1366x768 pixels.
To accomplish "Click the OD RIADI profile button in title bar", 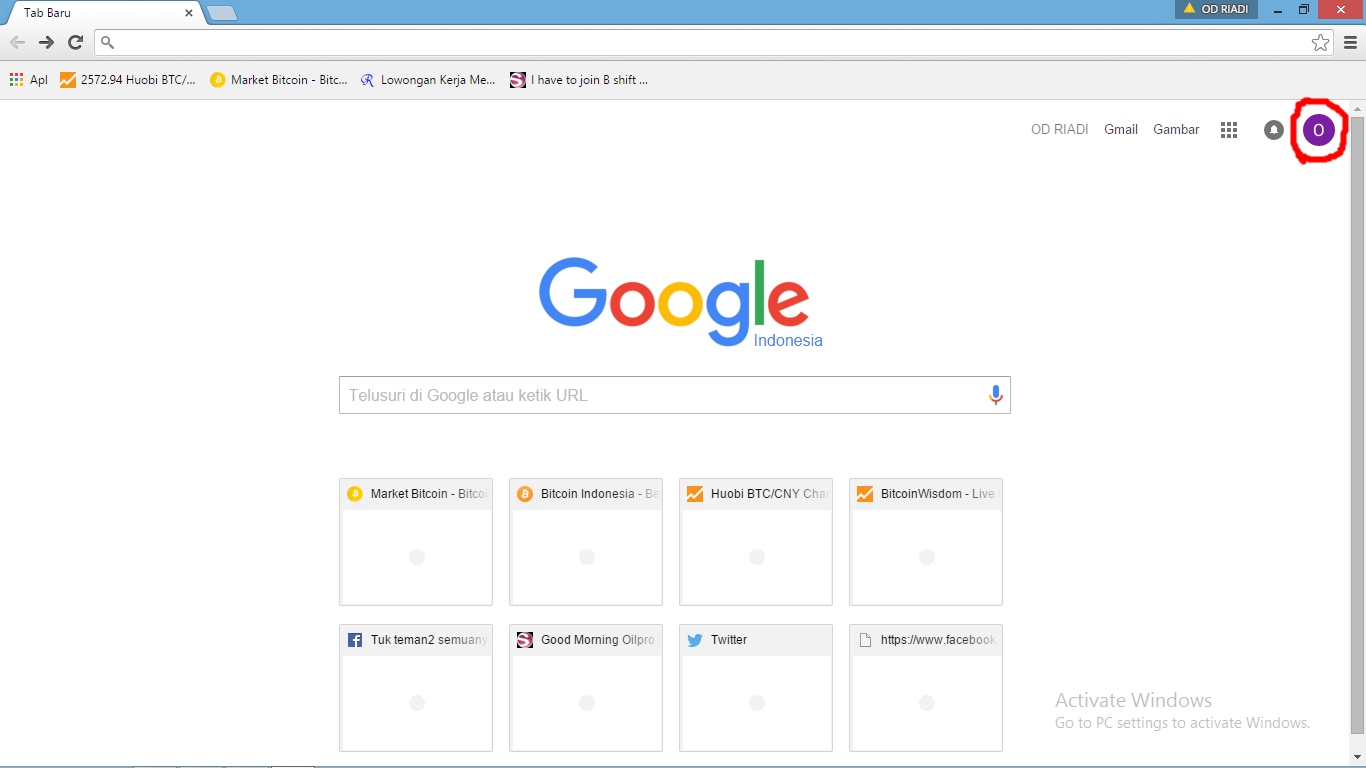I will click(1216, 9).
